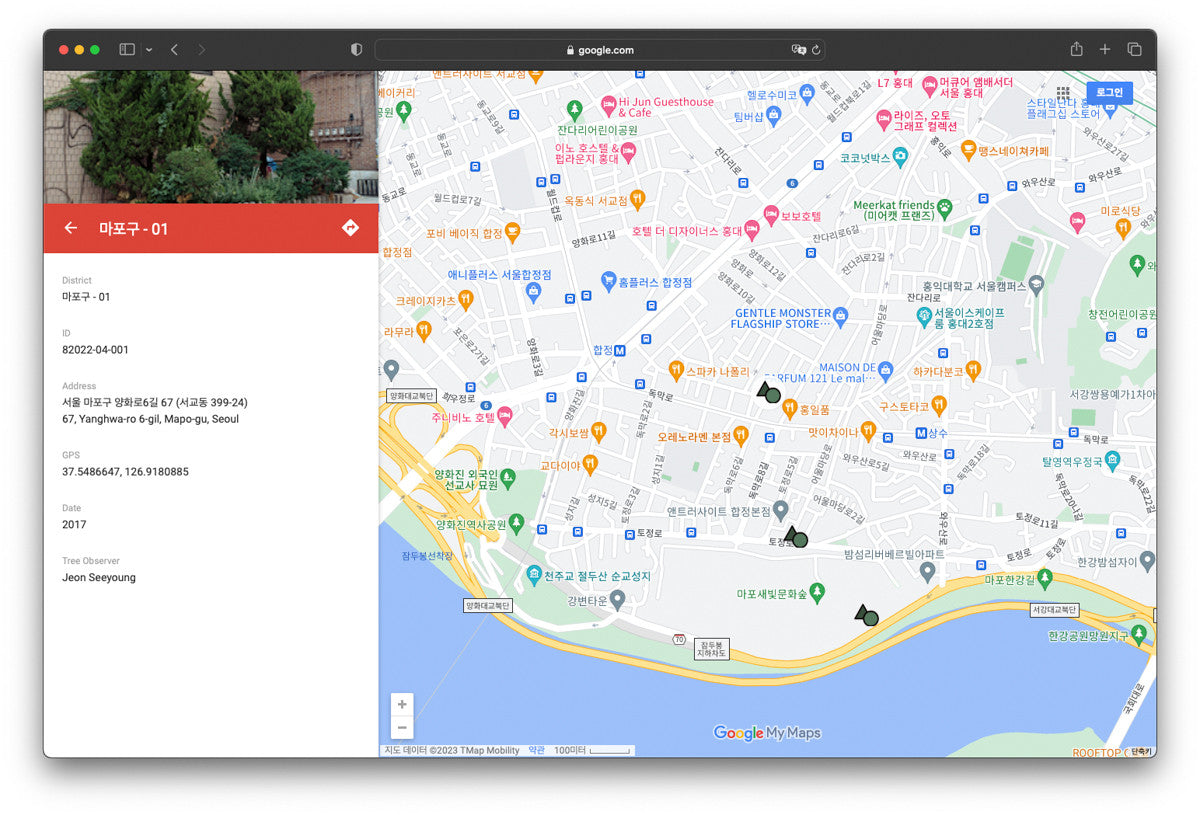Image resolution: width=1200 pixels, height=815 pixels.
Task: Show the tab overview in Safari
Action: click(1134, 49)
